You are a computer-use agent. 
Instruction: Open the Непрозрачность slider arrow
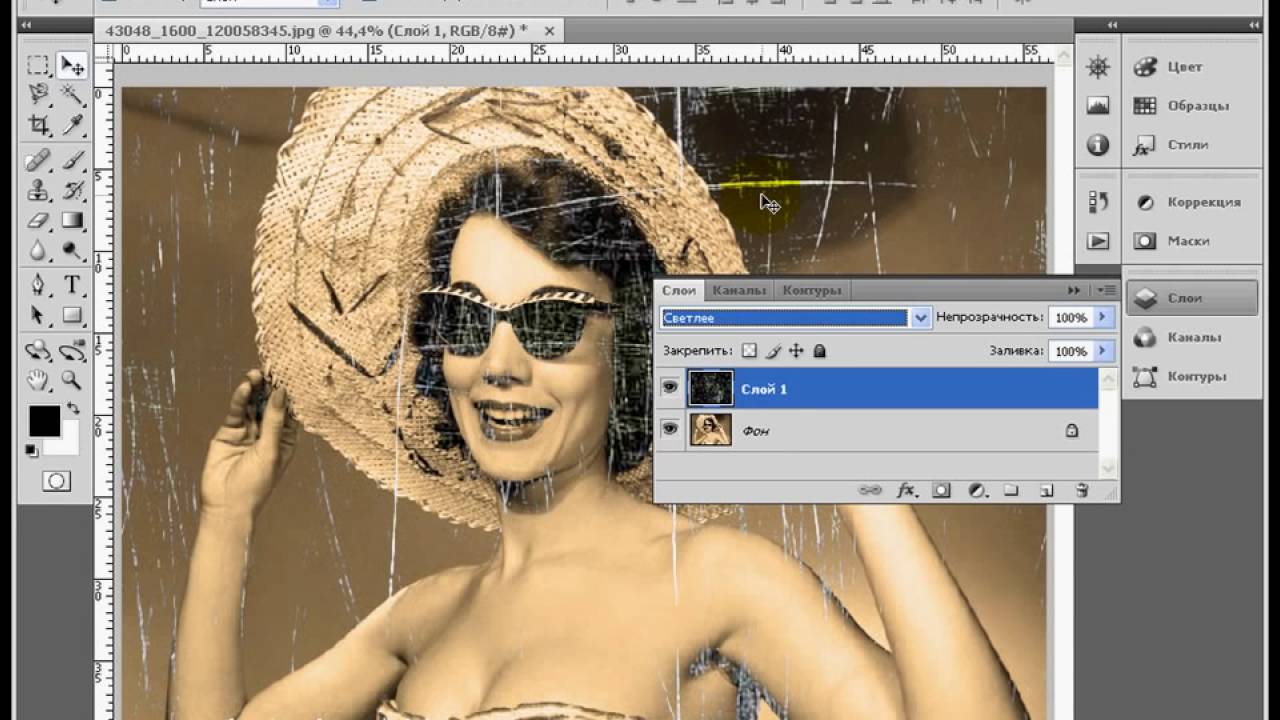point(1103,317)
